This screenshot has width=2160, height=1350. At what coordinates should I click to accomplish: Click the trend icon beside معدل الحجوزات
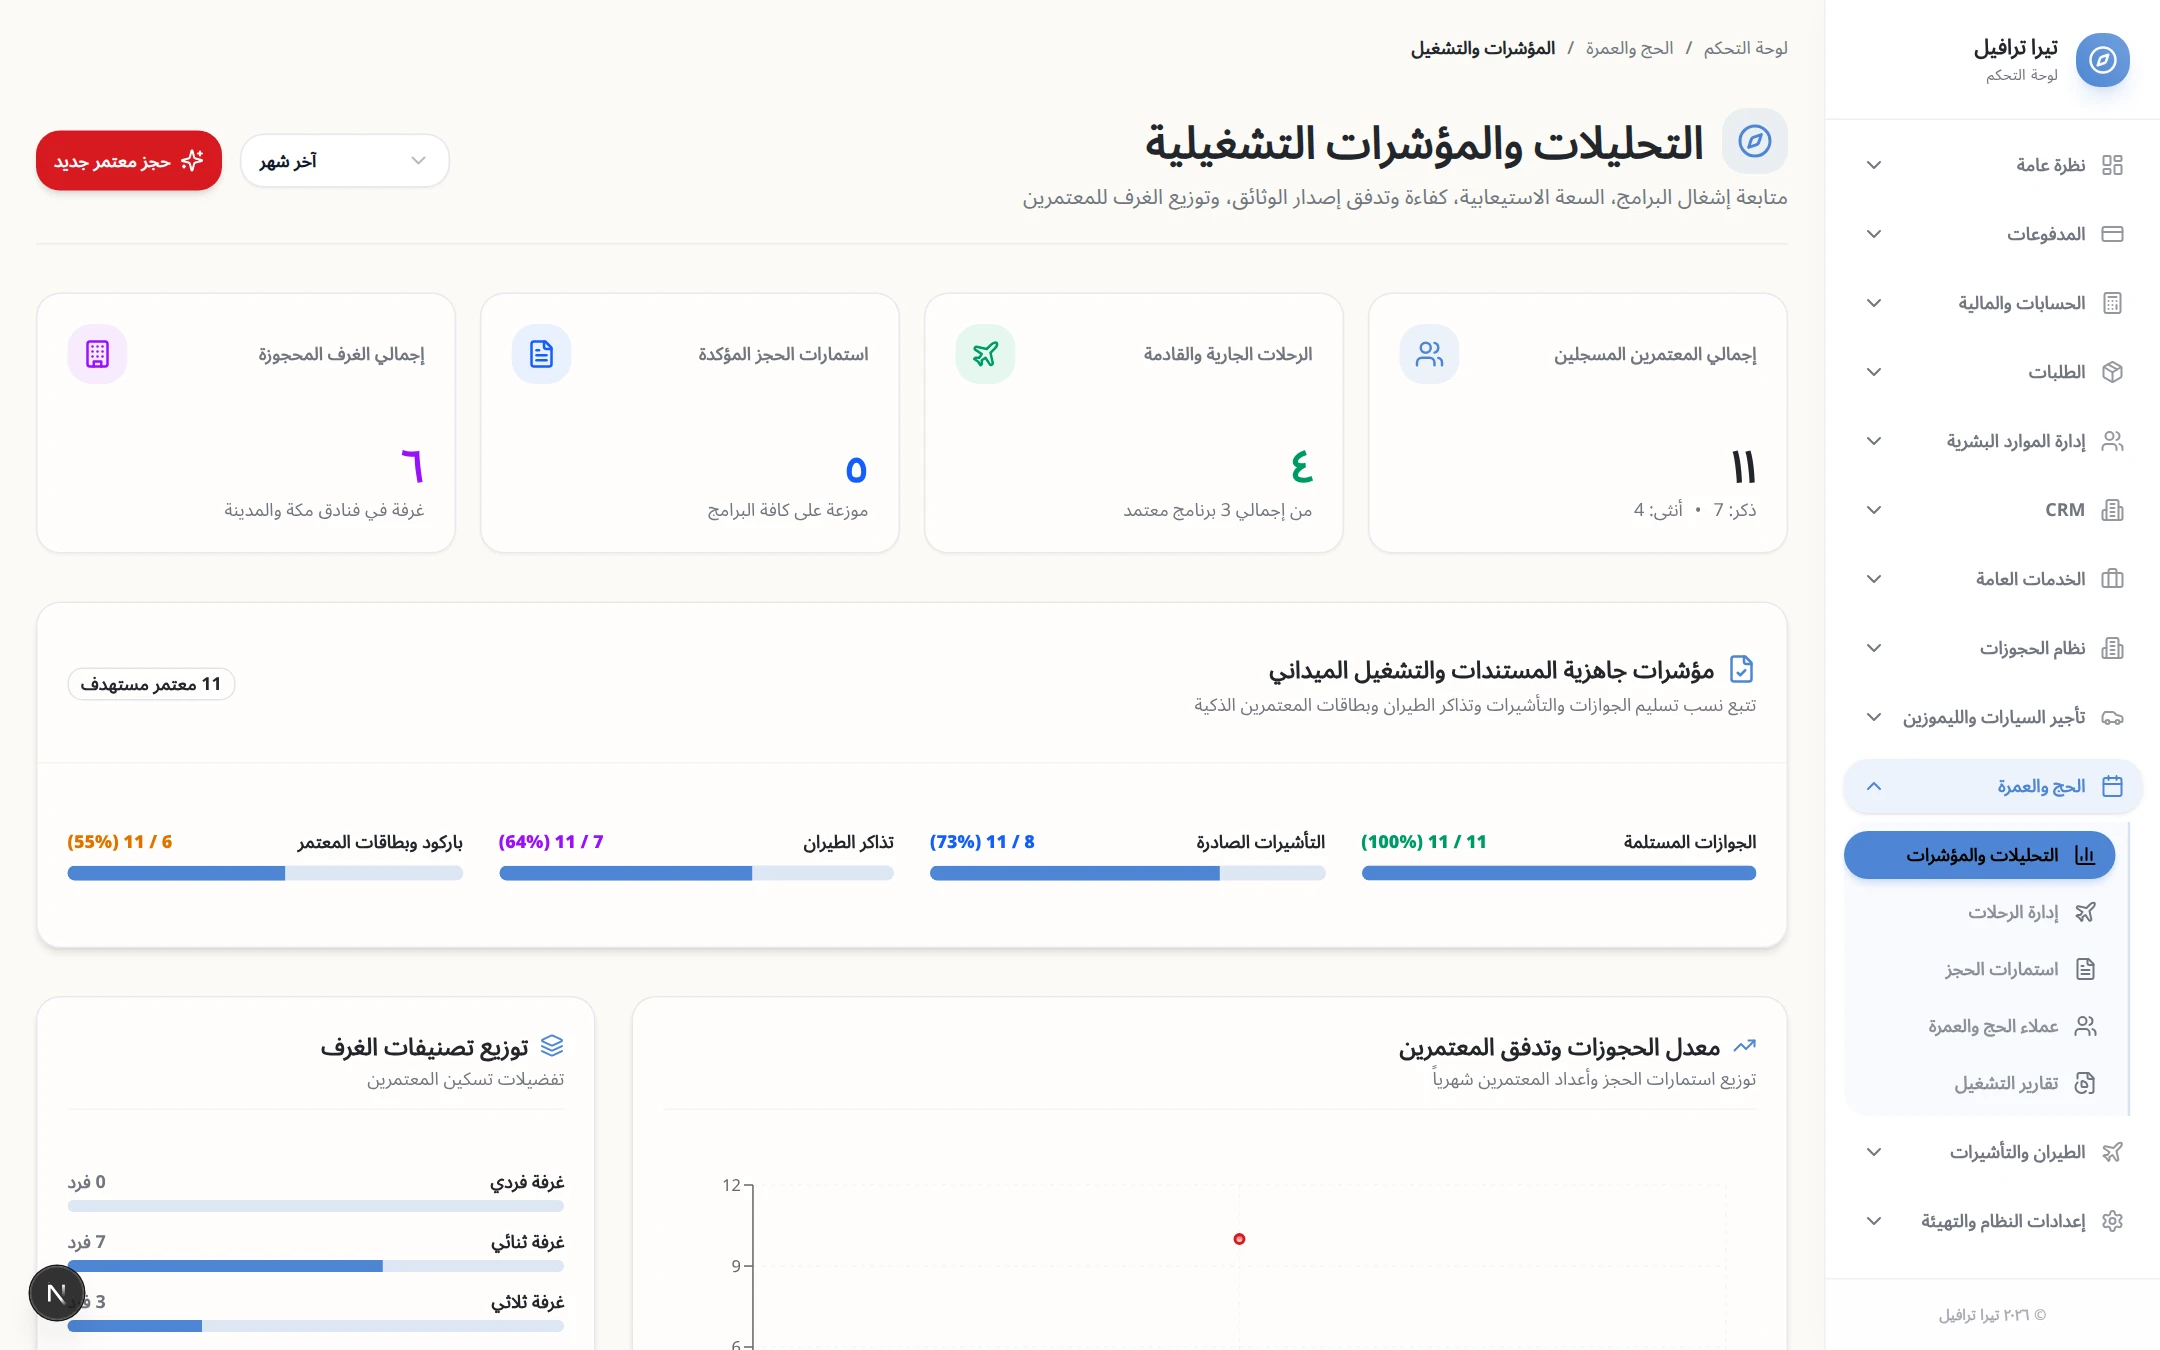[1744, 1046]
